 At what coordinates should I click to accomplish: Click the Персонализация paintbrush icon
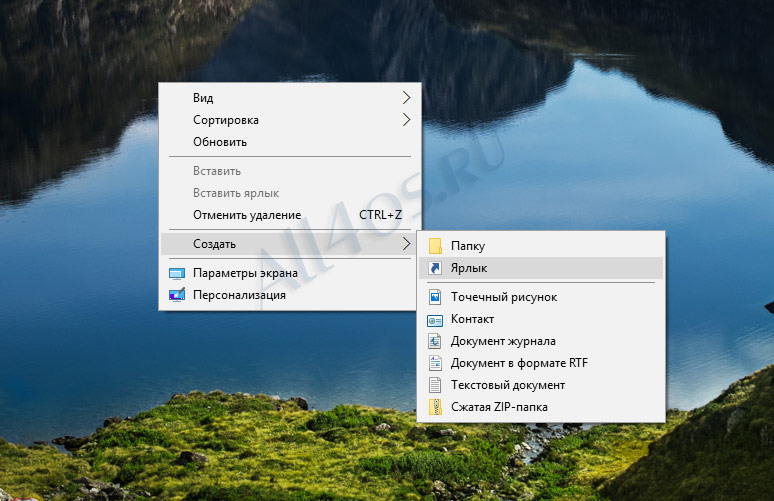(x=177, y=295)
